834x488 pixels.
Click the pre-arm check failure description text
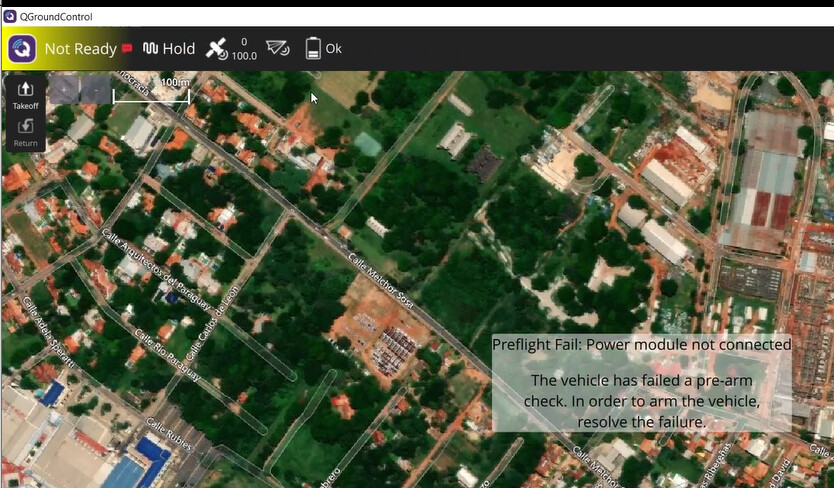(641, 401)
